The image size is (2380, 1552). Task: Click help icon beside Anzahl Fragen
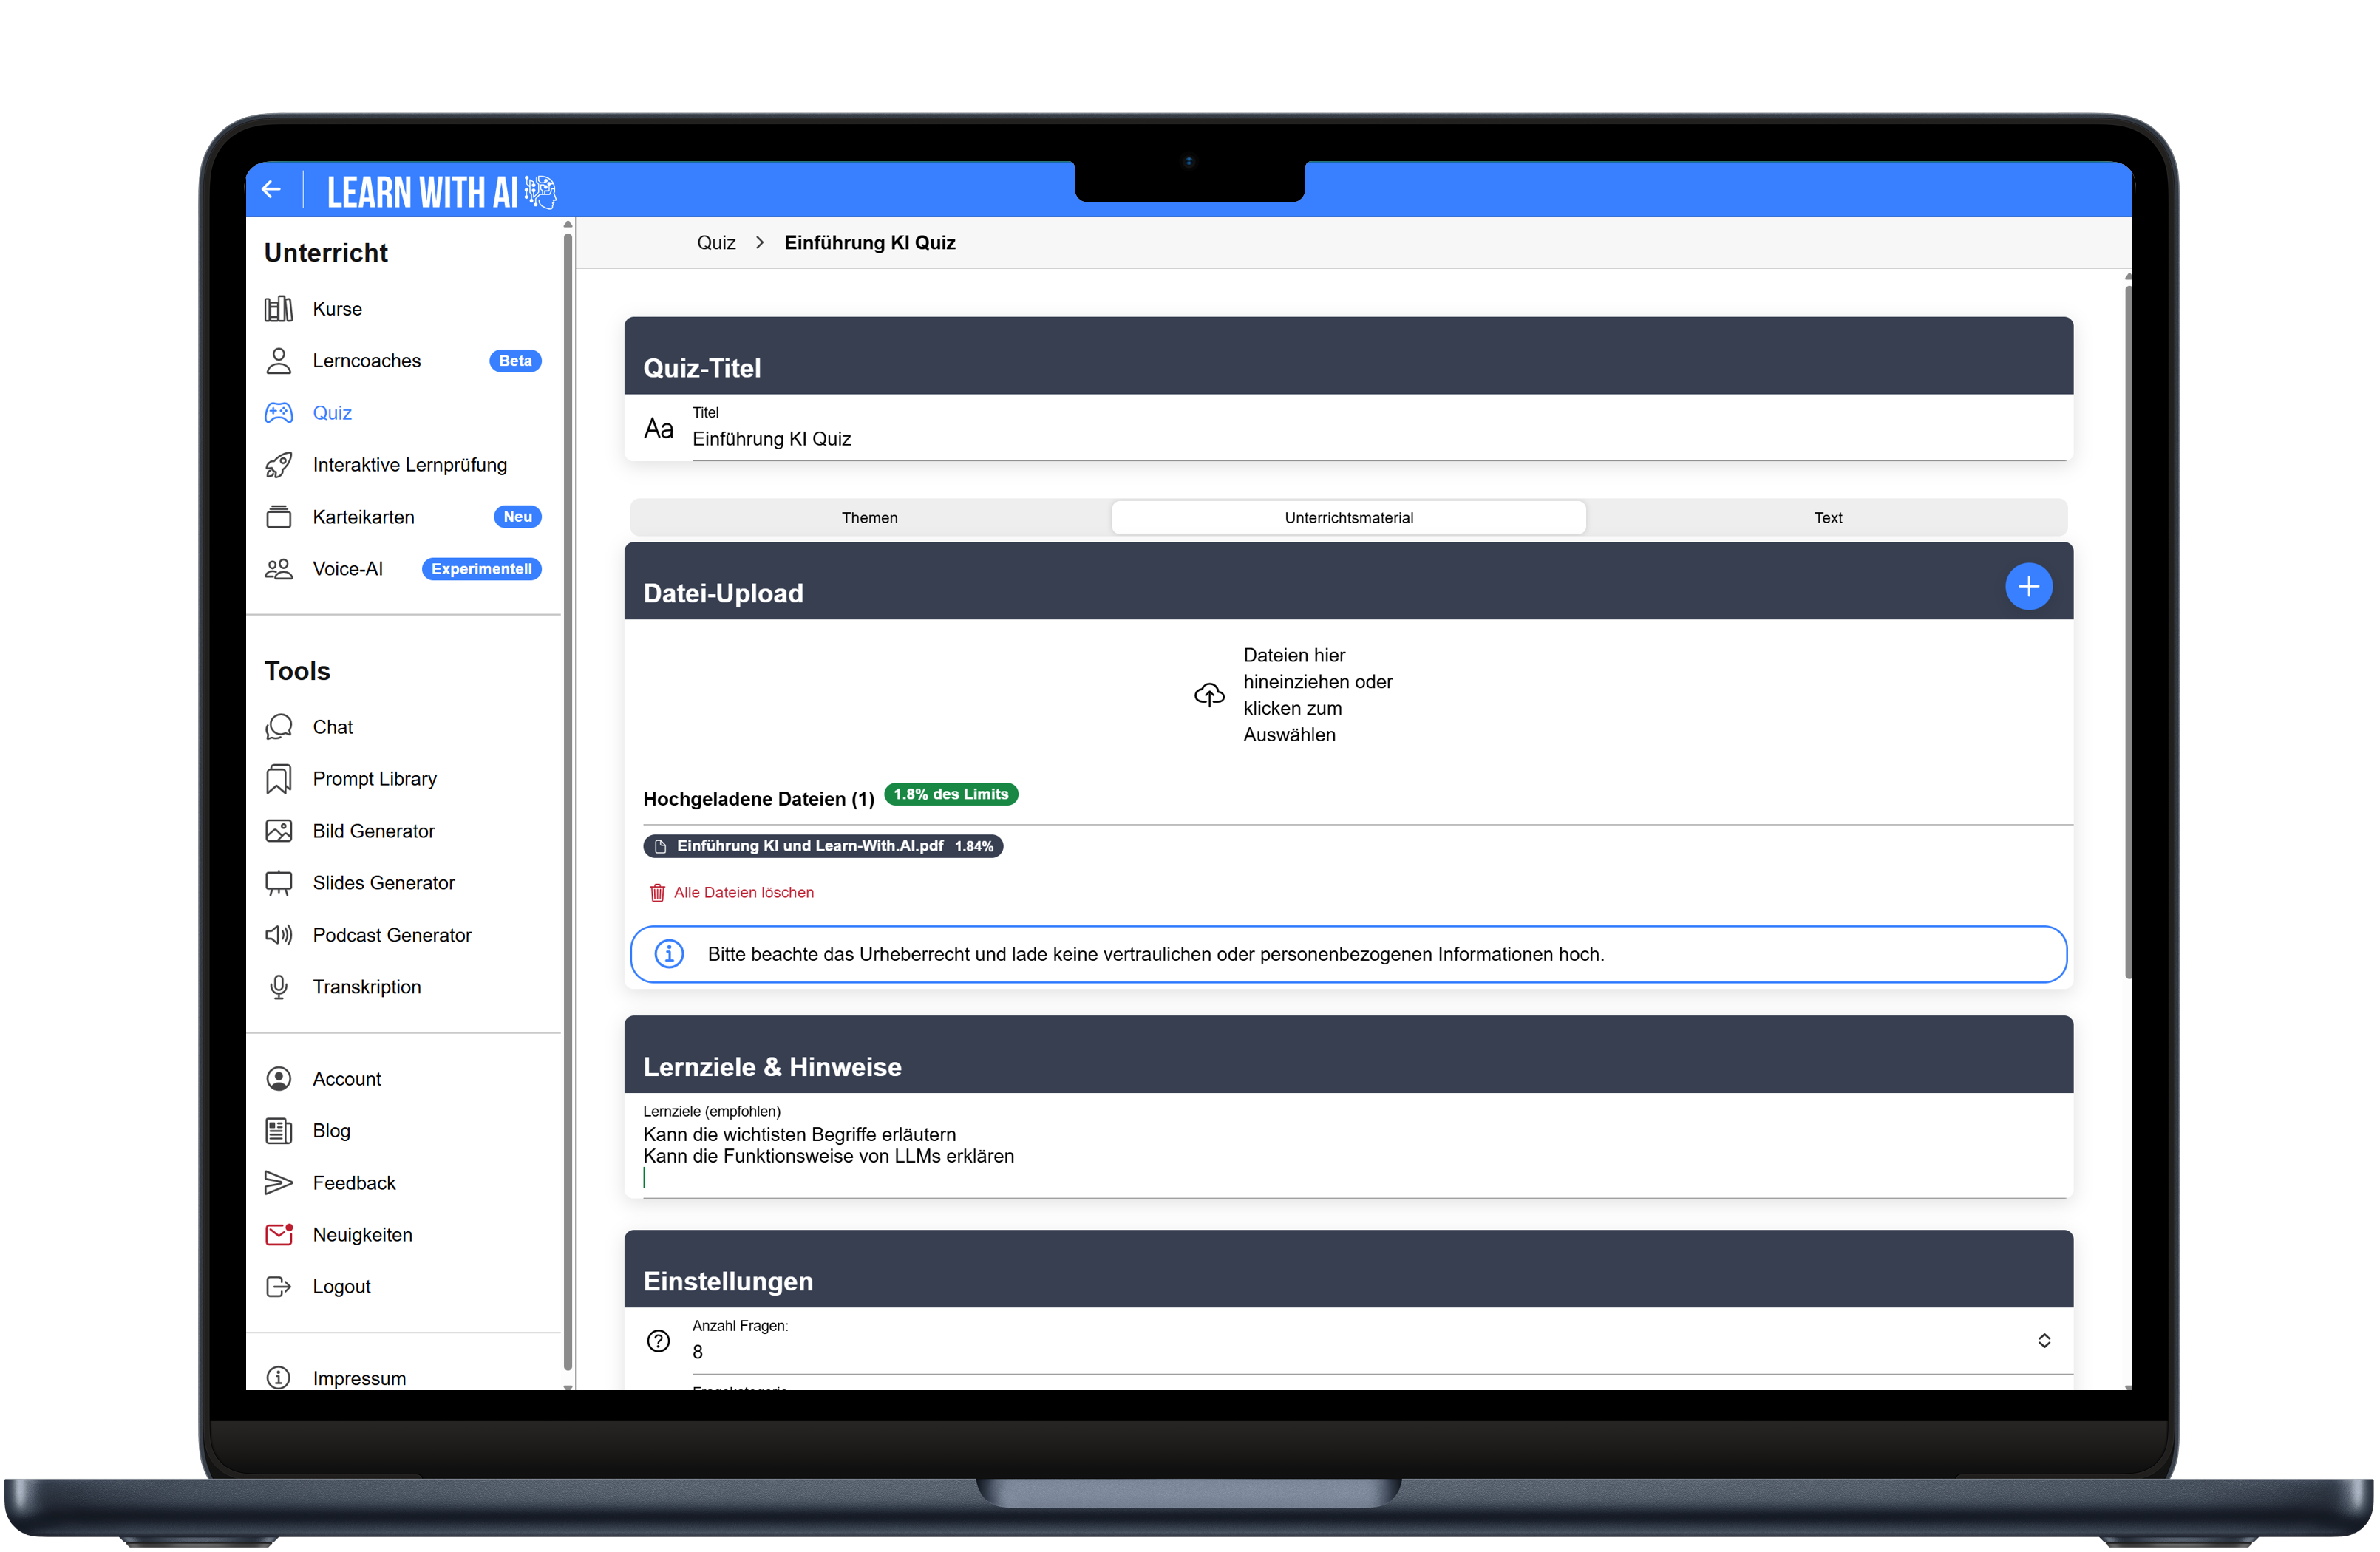(658, 1340)
